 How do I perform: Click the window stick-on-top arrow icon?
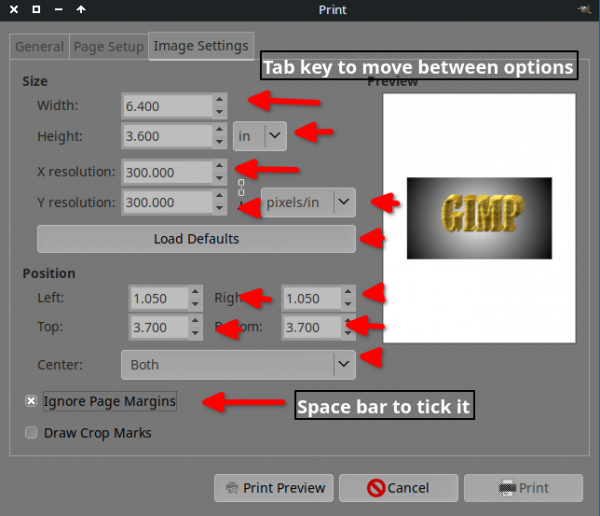[x=81, y=9]
